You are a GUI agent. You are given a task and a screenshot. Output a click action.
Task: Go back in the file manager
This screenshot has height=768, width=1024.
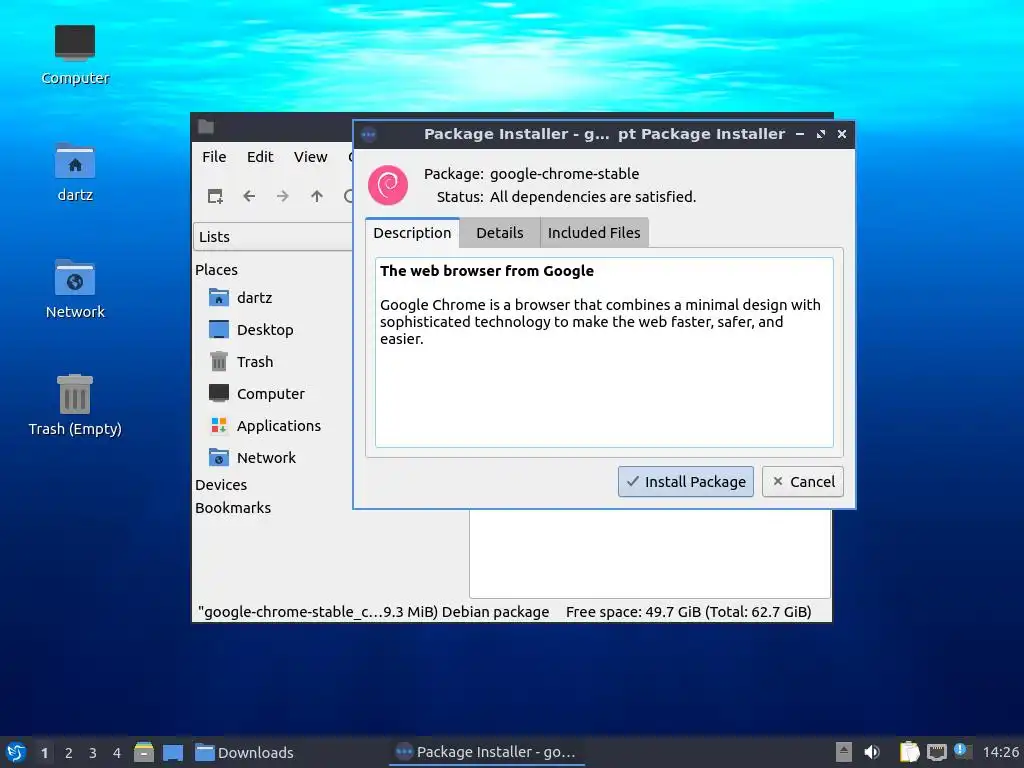(249, 196)
